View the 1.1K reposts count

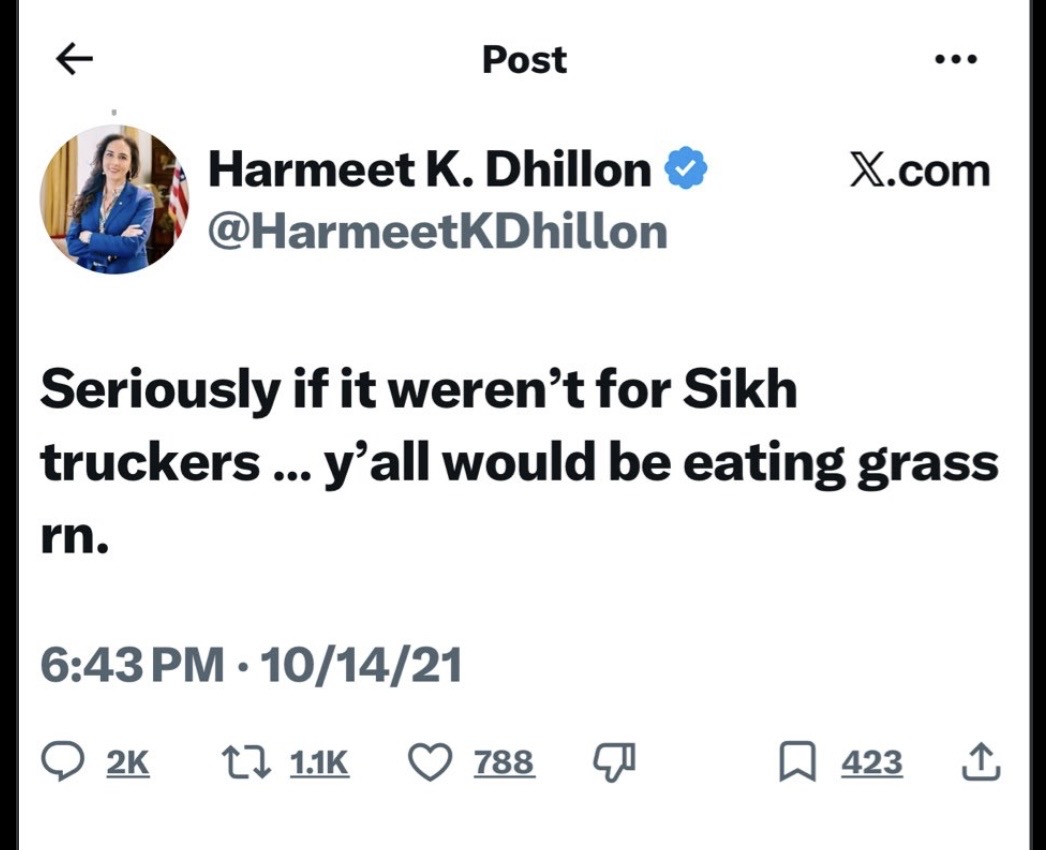coord(319,764)
